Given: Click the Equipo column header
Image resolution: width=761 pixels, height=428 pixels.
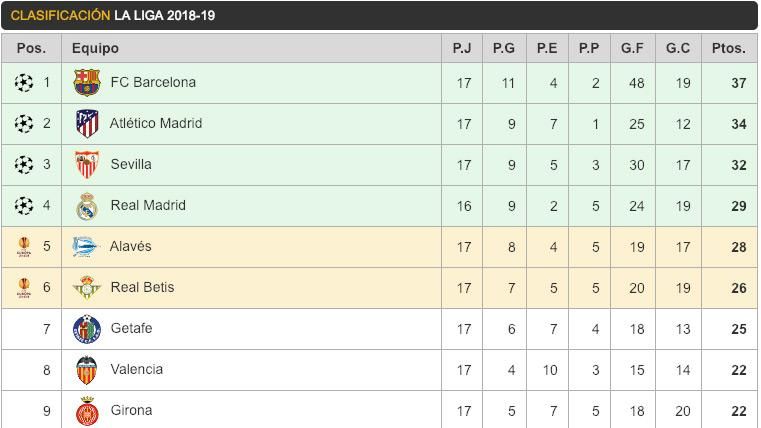Looking at the screenshot, I should click(x=95, y=48).
